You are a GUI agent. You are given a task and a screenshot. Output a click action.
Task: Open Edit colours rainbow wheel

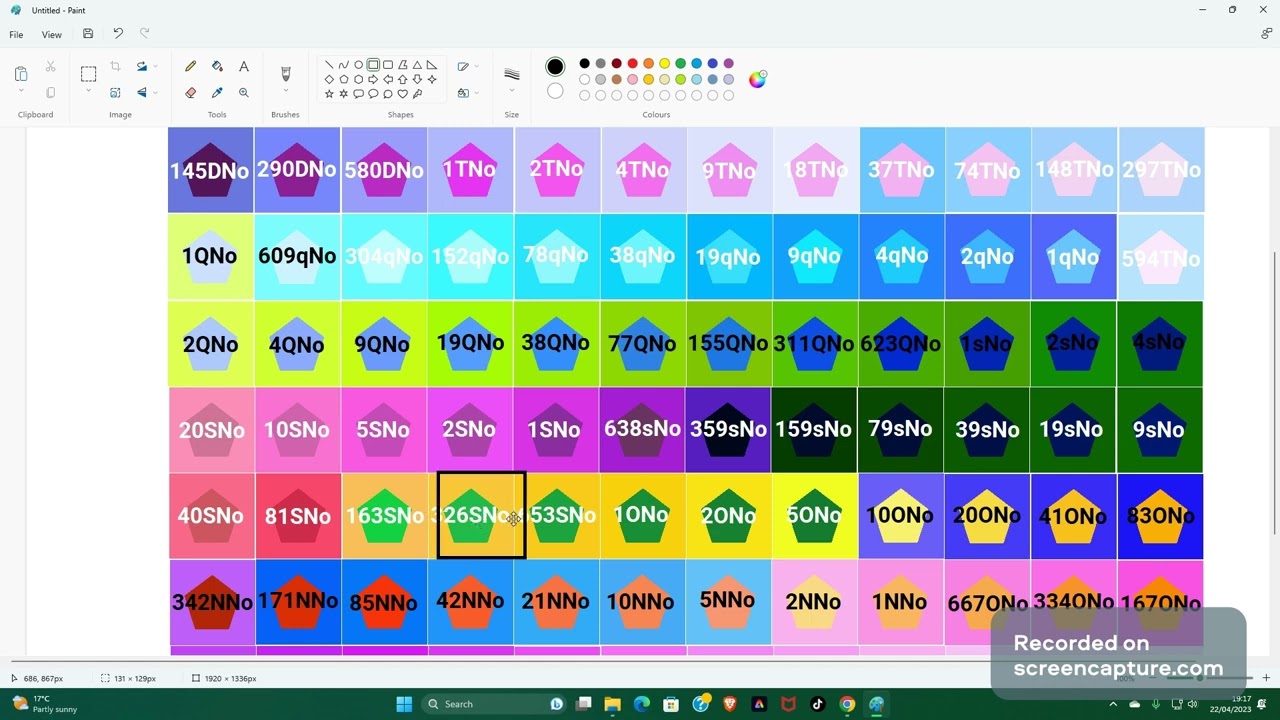pyautogui.click(x=757, y=79)
